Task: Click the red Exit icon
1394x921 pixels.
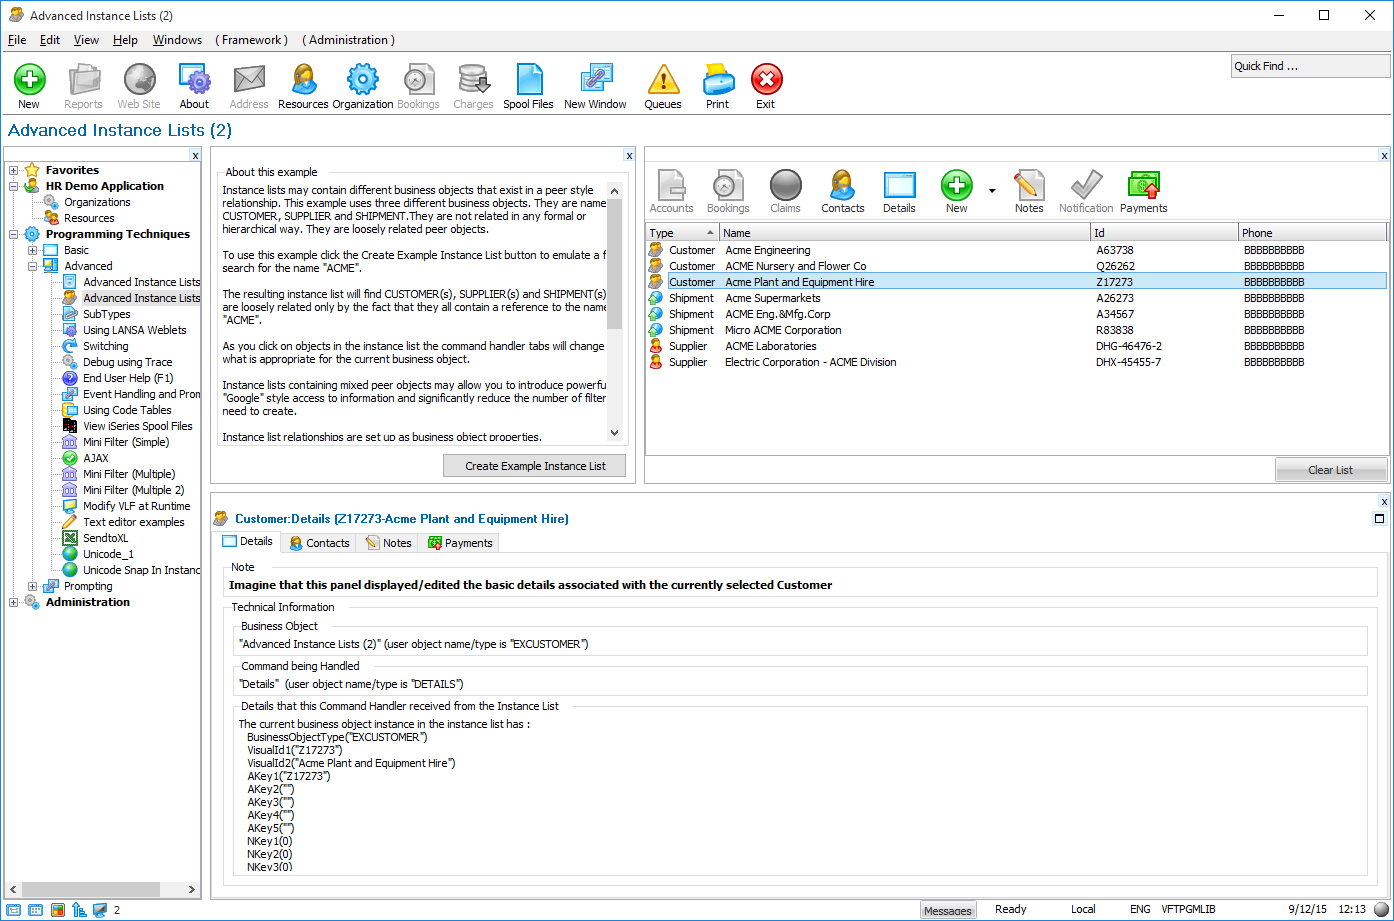Action: 766,79
